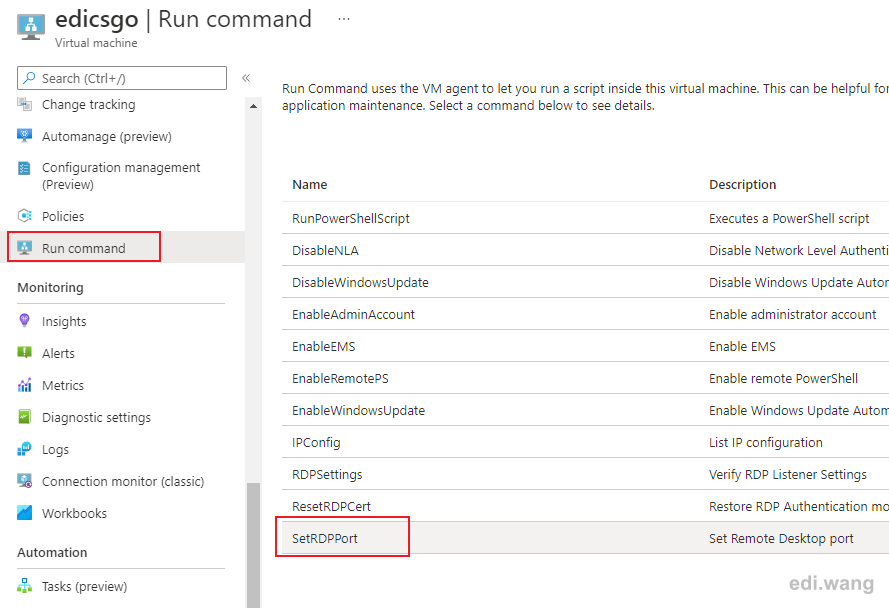Sort by the Description column header
The width and height of the screenshot is (889, 608).
point(742,184)
